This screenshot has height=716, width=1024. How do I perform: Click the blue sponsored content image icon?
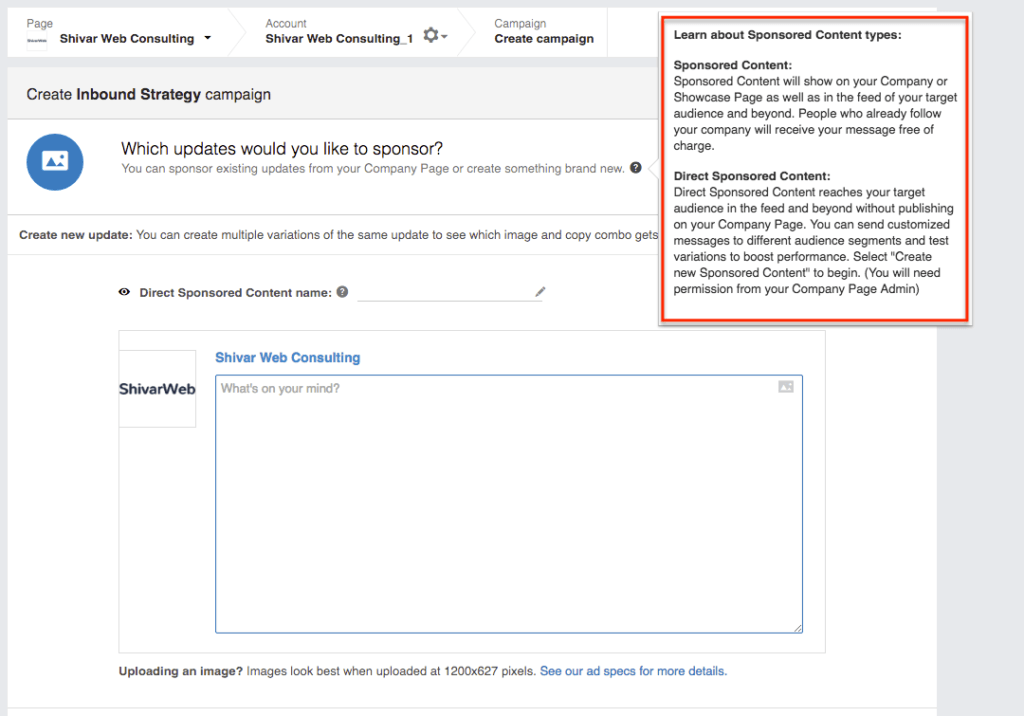55,162
